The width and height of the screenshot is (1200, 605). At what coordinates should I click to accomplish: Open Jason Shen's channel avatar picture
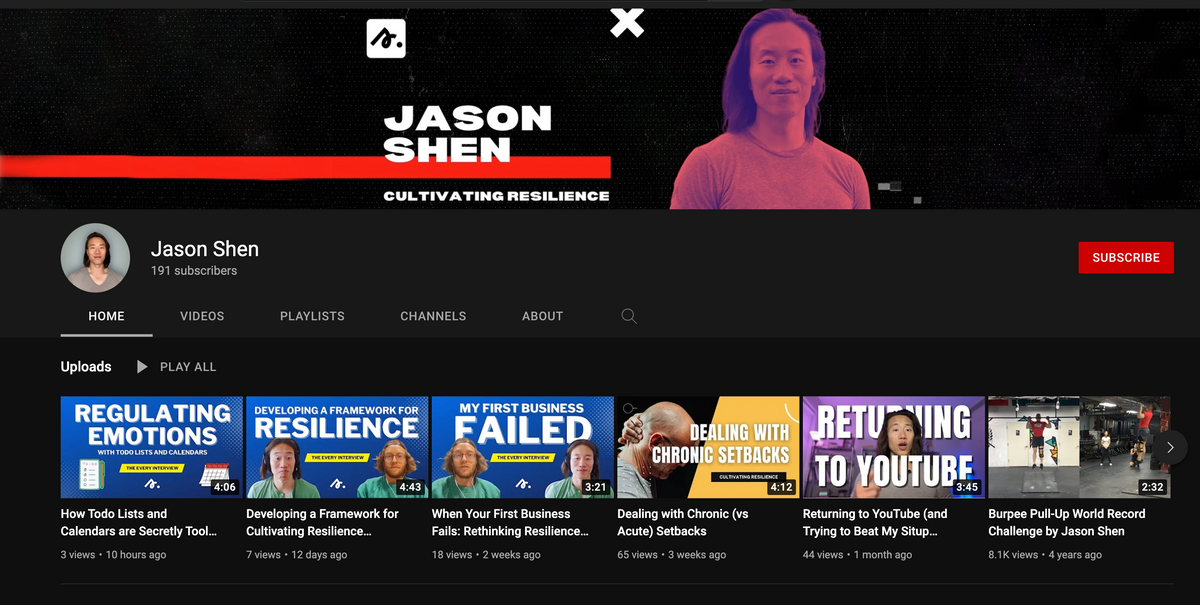click(x=95, y=257)
